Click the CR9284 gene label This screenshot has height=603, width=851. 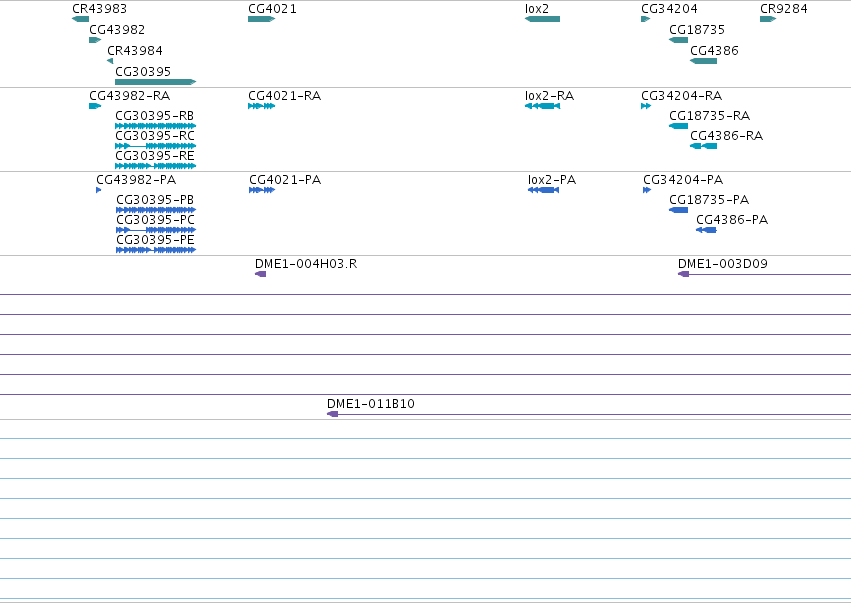[x=784, y=9]
